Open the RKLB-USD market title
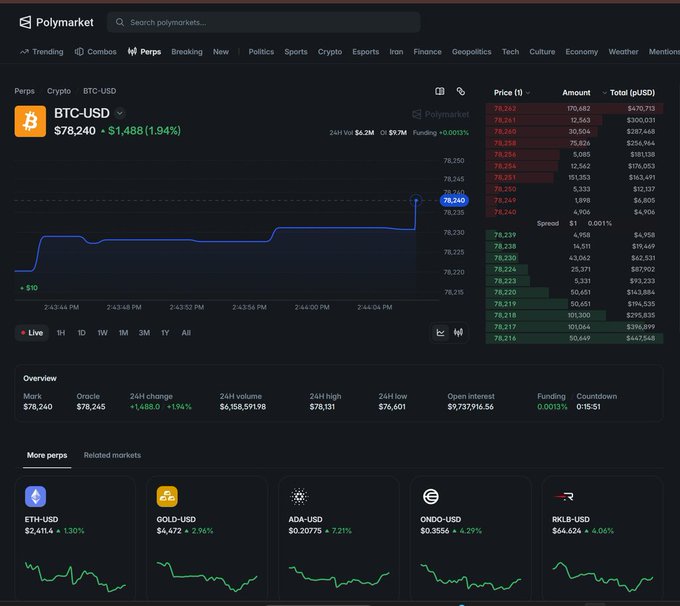680x606 pixels. 571,519
